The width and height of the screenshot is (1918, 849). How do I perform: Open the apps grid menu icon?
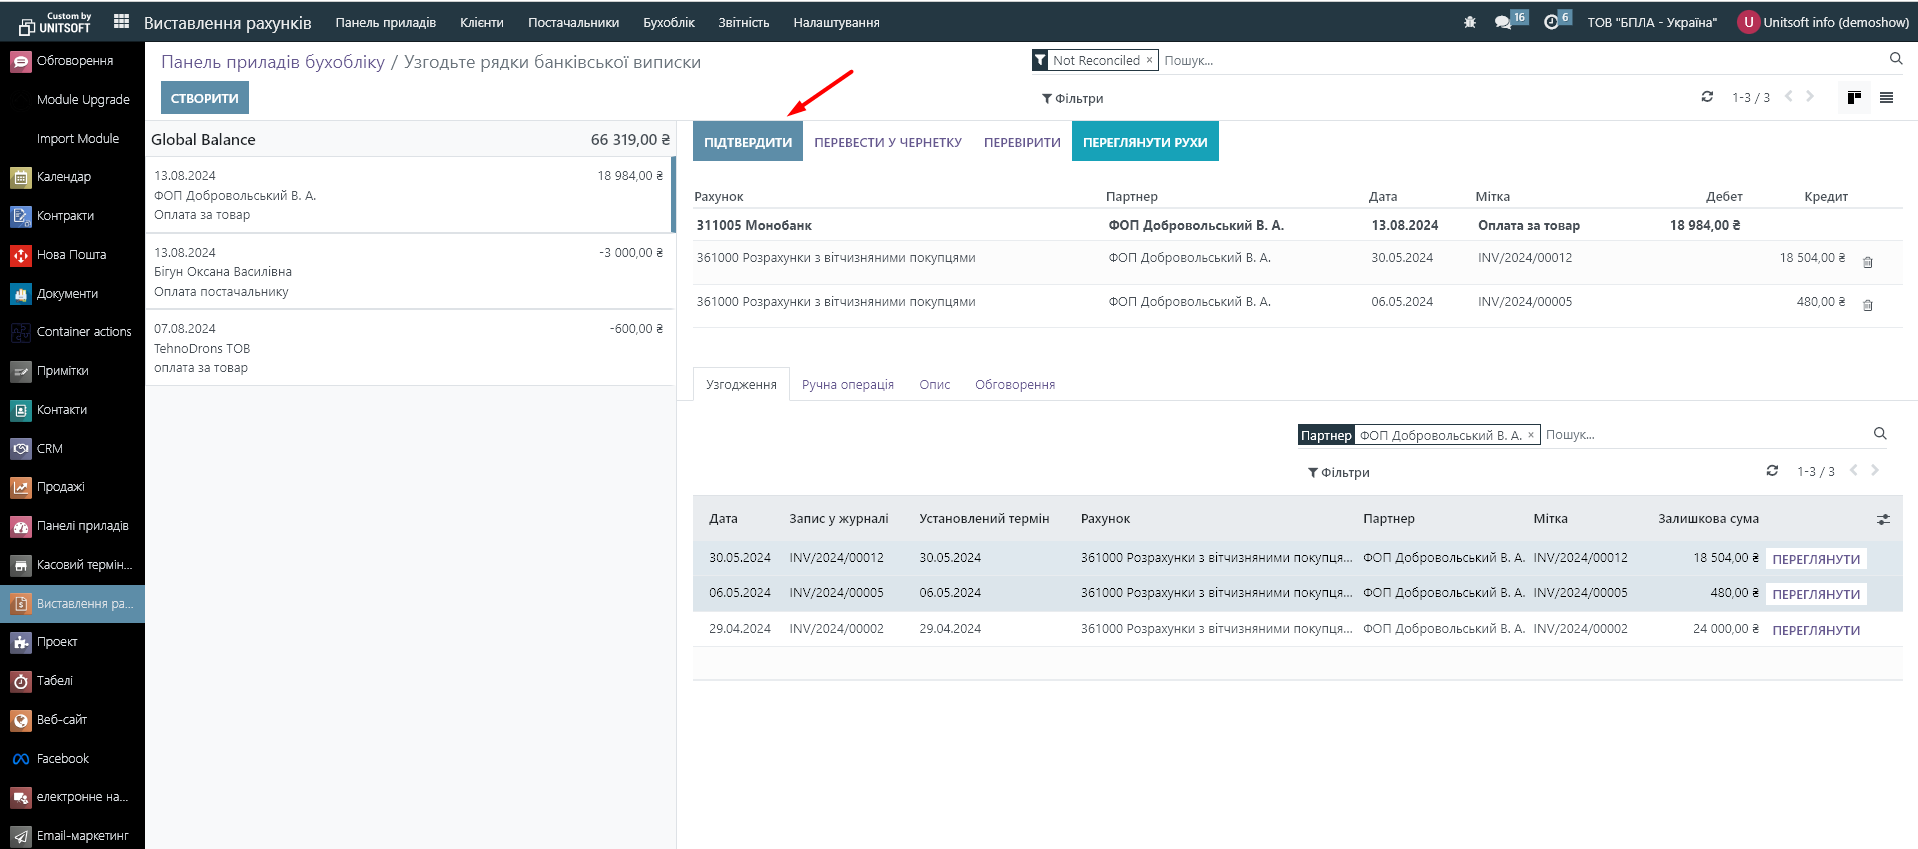coord(121,21)
